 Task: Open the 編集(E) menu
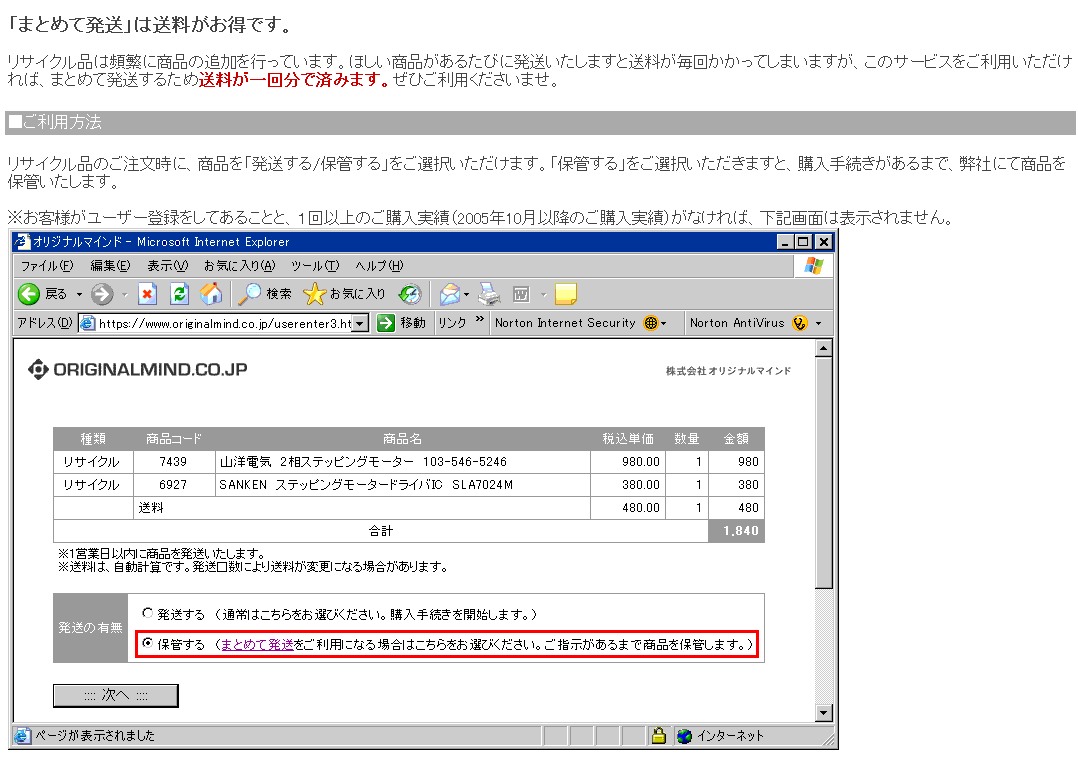coord(110,265)
